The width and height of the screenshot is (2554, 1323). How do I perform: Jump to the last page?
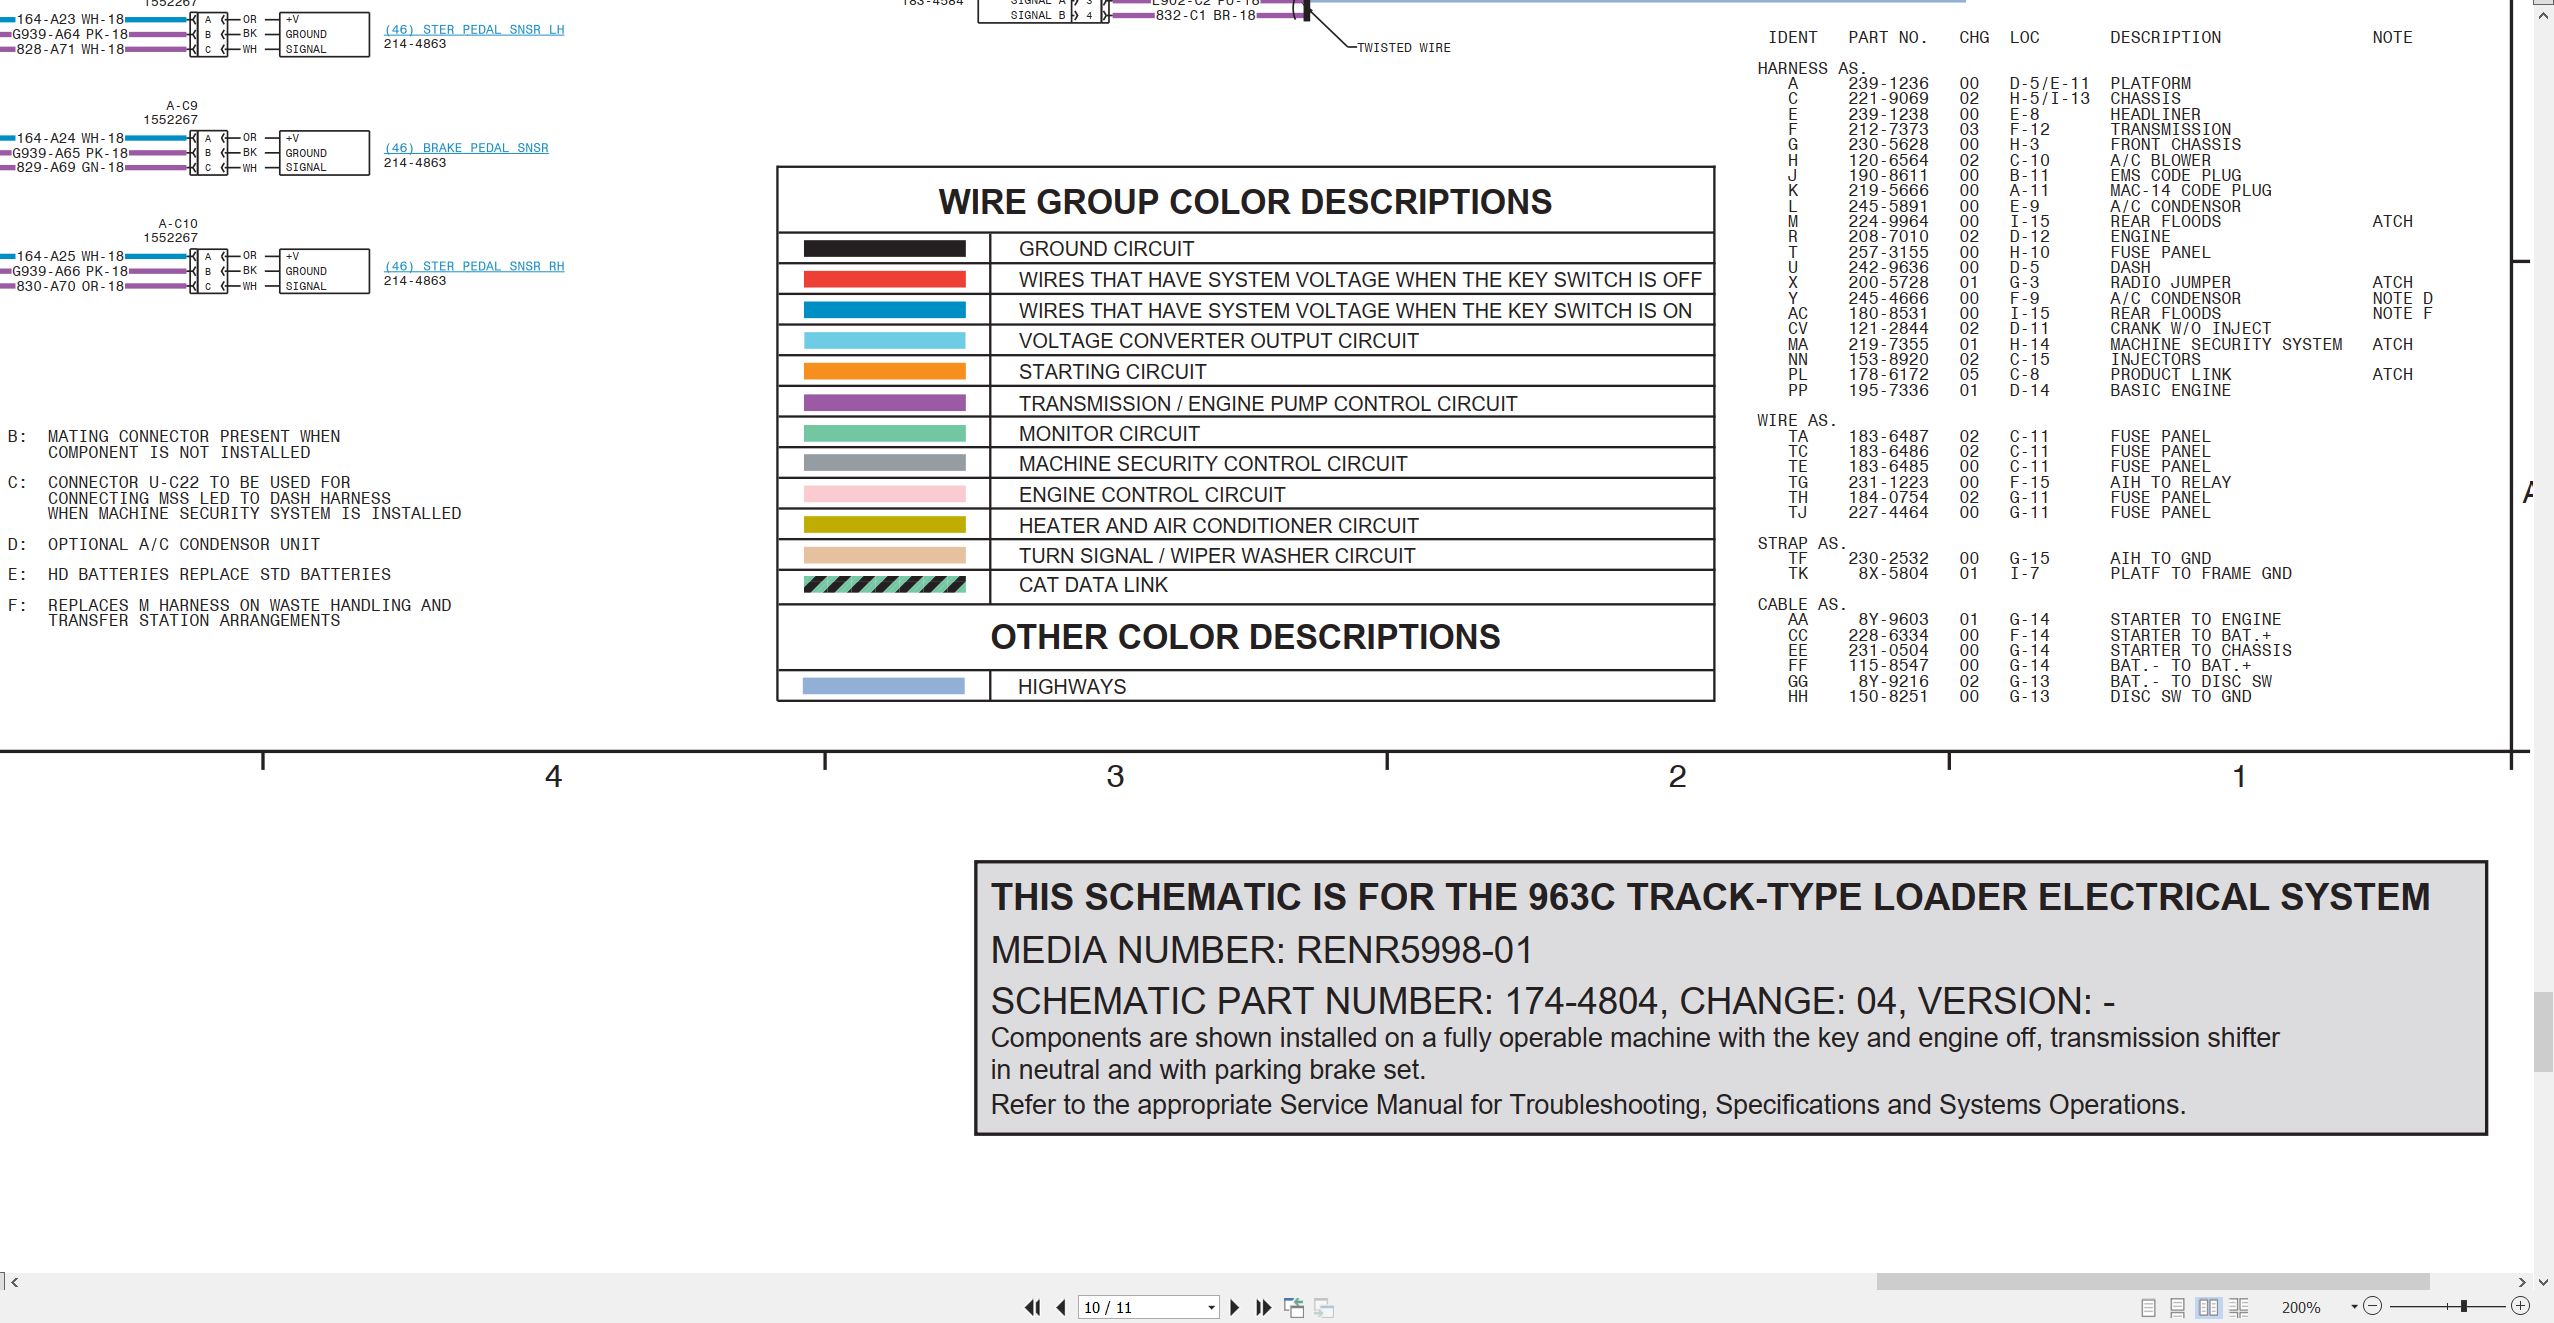pyautogui.click(x=1263, y=1307)
